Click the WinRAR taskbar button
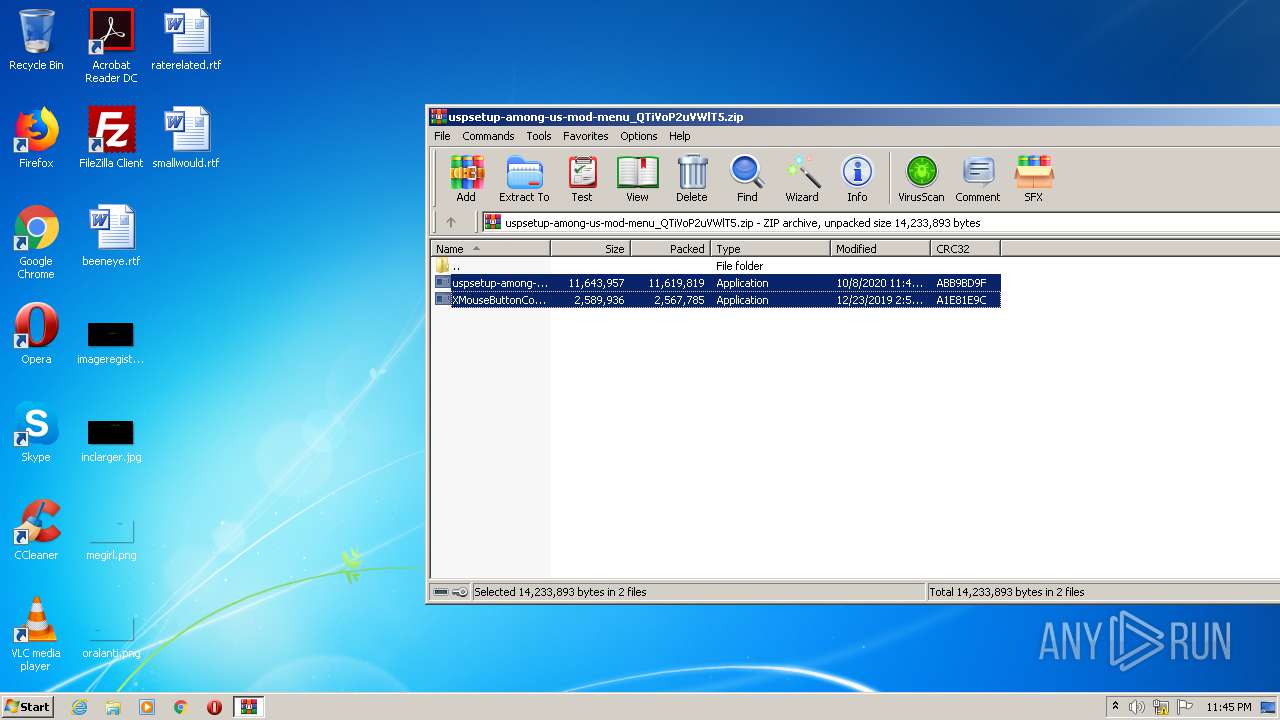 click(248, 707)
